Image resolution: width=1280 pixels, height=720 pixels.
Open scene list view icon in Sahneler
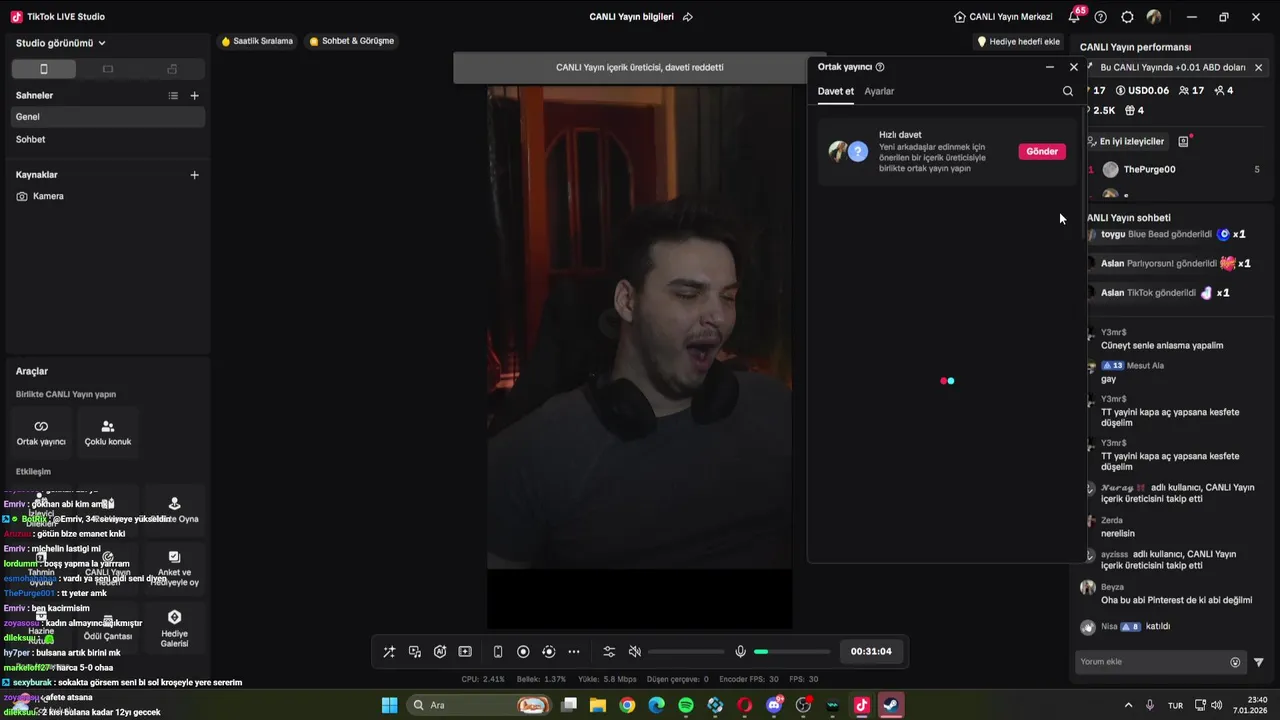(x=173, y=95)
